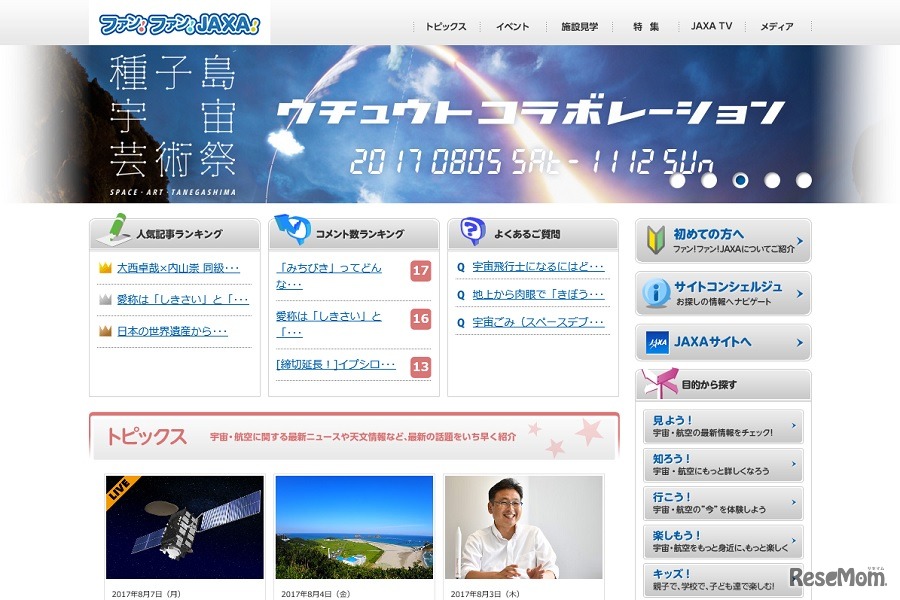Open the coastal launch site article thumbnail
Viewport: 900px width, 600px height.
point(354,527)
